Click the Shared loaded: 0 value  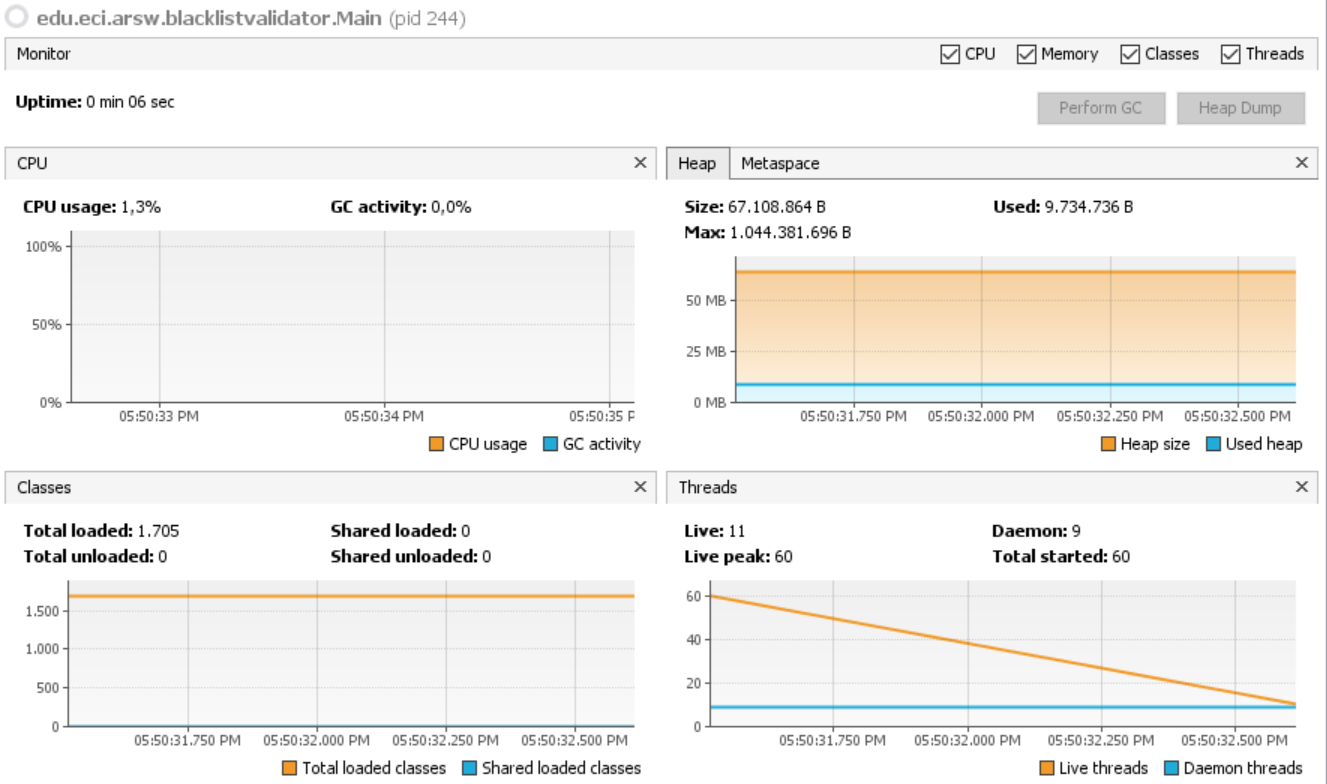400,531
